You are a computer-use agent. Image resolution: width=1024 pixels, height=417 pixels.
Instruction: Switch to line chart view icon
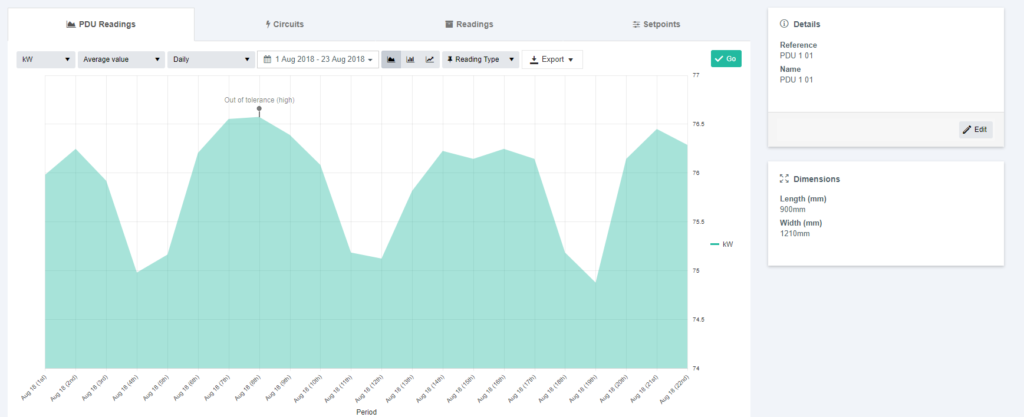(x=429, y=60)
